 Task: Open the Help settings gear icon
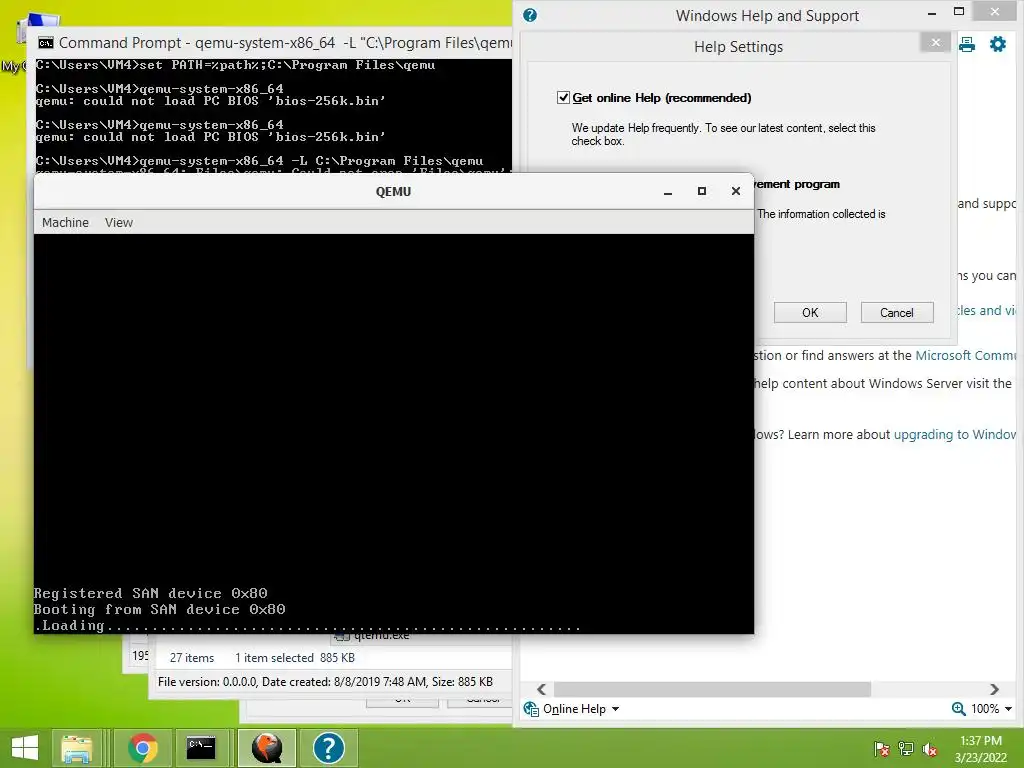point(998,44)
